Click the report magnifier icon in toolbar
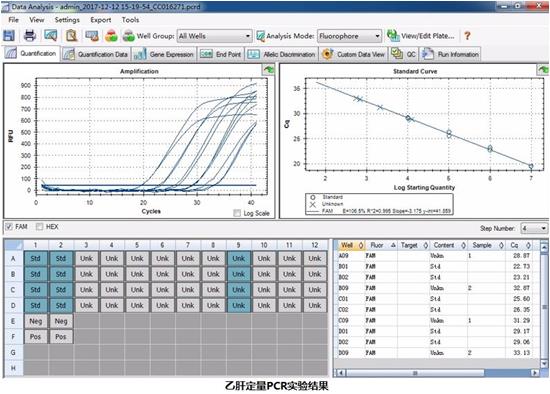Viewport: 550px width, 394px height. tap(71, 35)
